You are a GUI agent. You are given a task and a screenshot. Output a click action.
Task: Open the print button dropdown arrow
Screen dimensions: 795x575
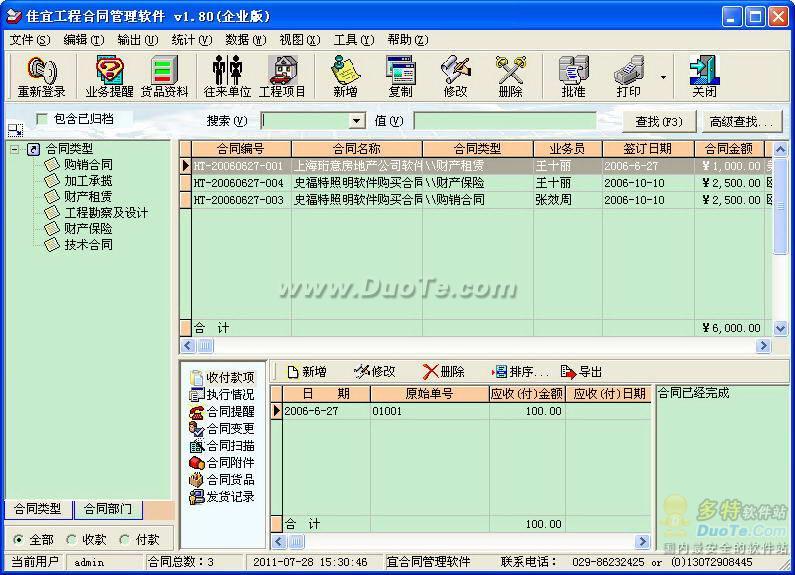(663, 78)
